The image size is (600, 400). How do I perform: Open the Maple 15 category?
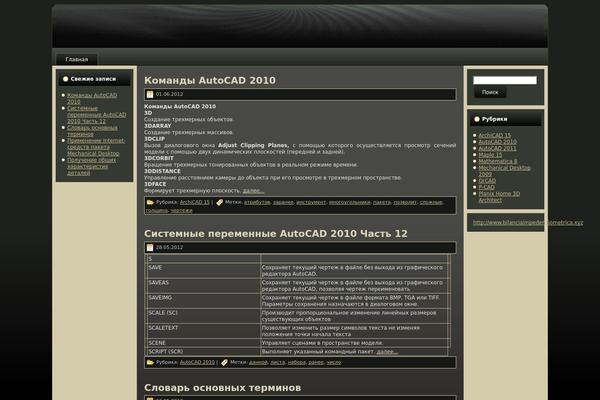pyautogui.click(x=490, y=155)
